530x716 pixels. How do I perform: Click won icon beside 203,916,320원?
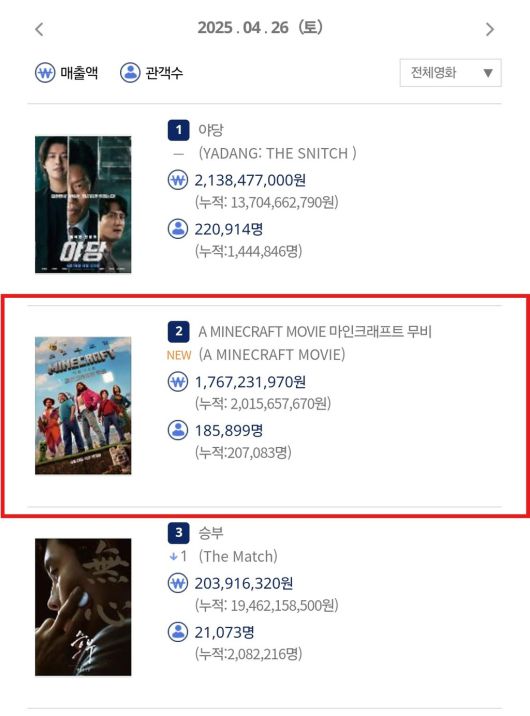tap(178, 583)
